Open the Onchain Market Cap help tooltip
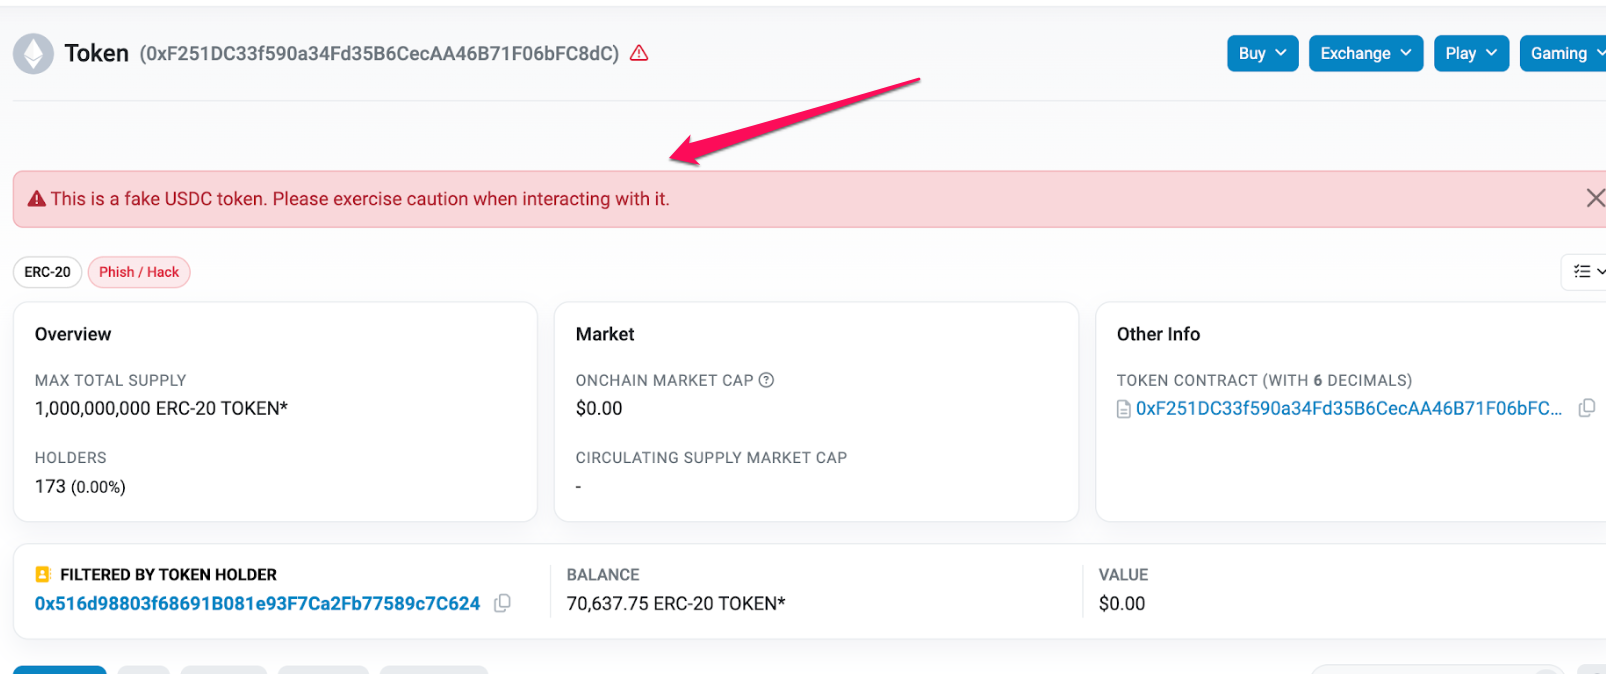 (766, 380)
